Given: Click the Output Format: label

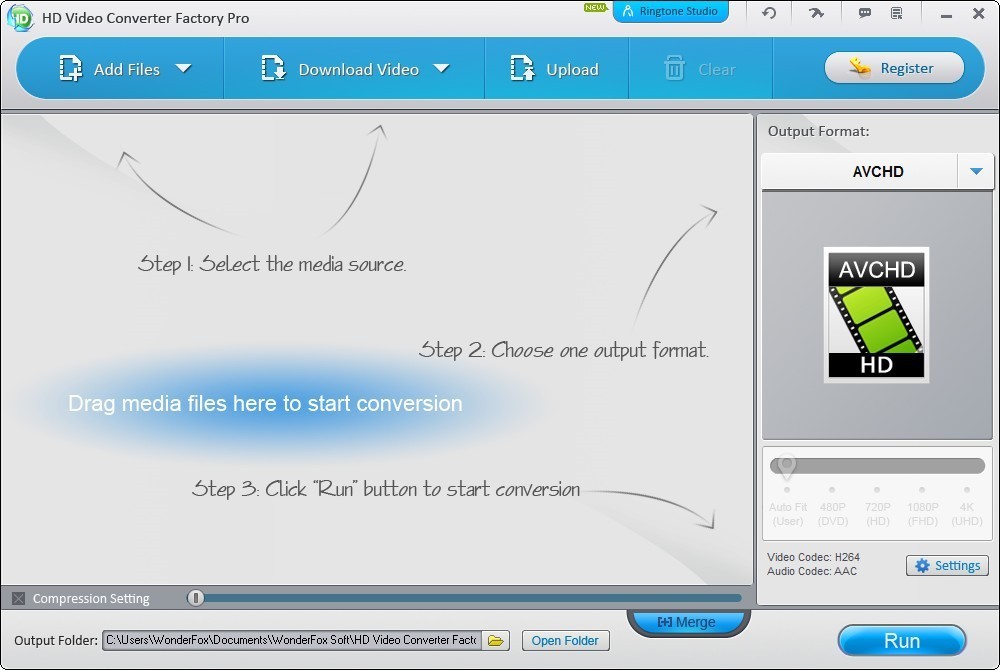Looking at the screenshot, I should (818, 131).
